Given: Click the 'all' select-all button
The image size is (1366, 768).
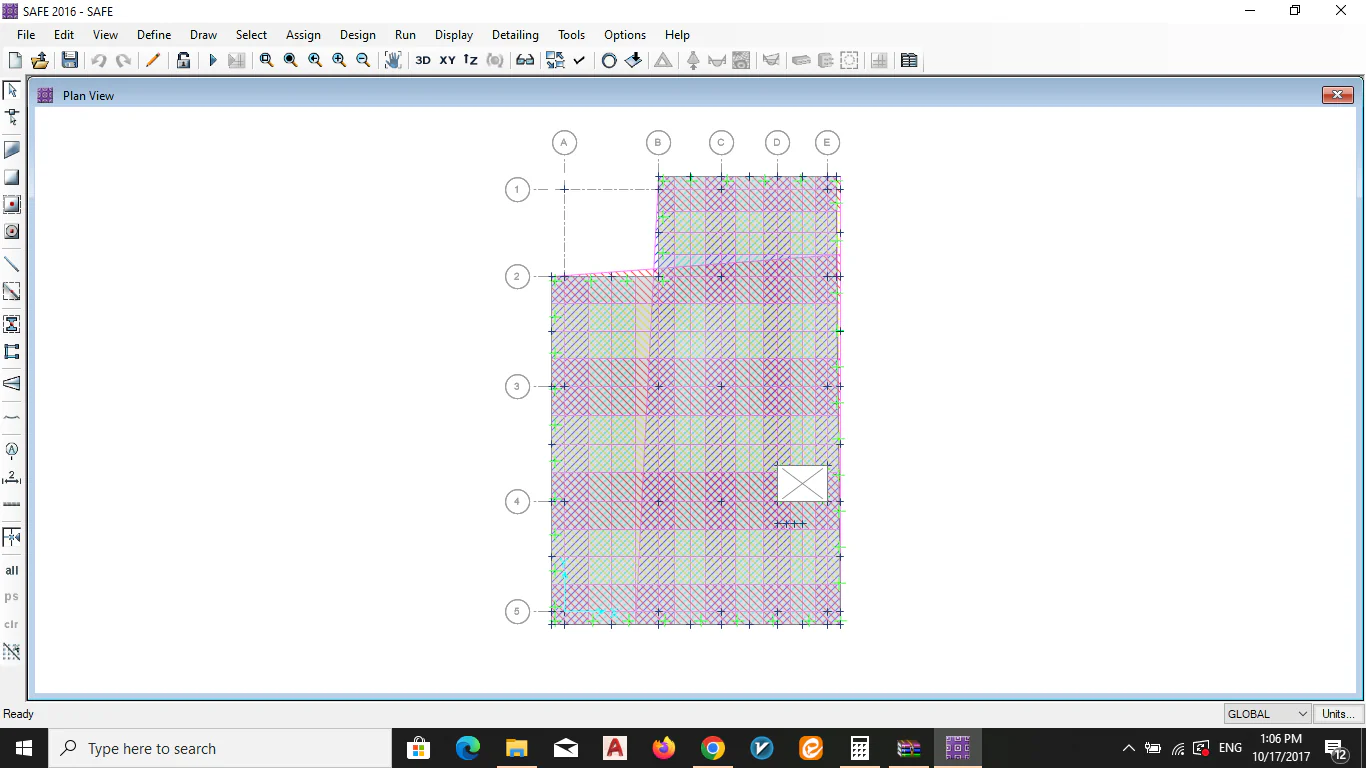Looking at the screenshot, I should (12, 570).
